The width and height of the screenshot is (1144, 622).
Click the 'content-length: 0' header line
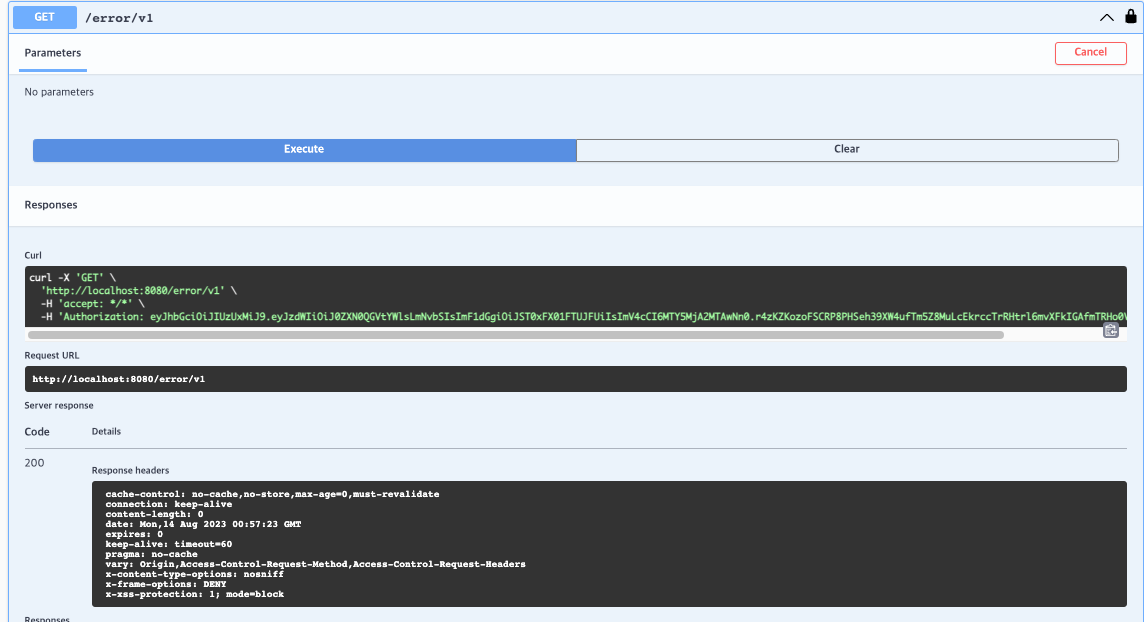point(155,515)
